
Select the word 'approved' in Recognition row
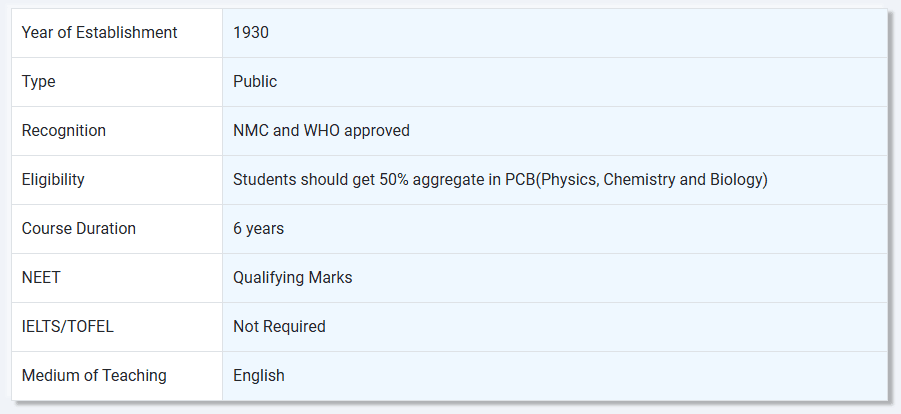[379, 131]
